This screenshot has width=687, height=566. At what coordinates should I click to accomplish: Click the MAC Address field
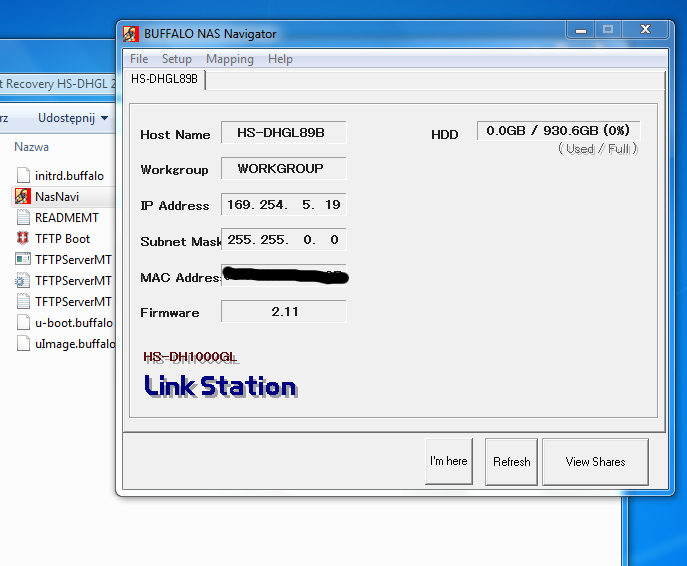(283, 276)
